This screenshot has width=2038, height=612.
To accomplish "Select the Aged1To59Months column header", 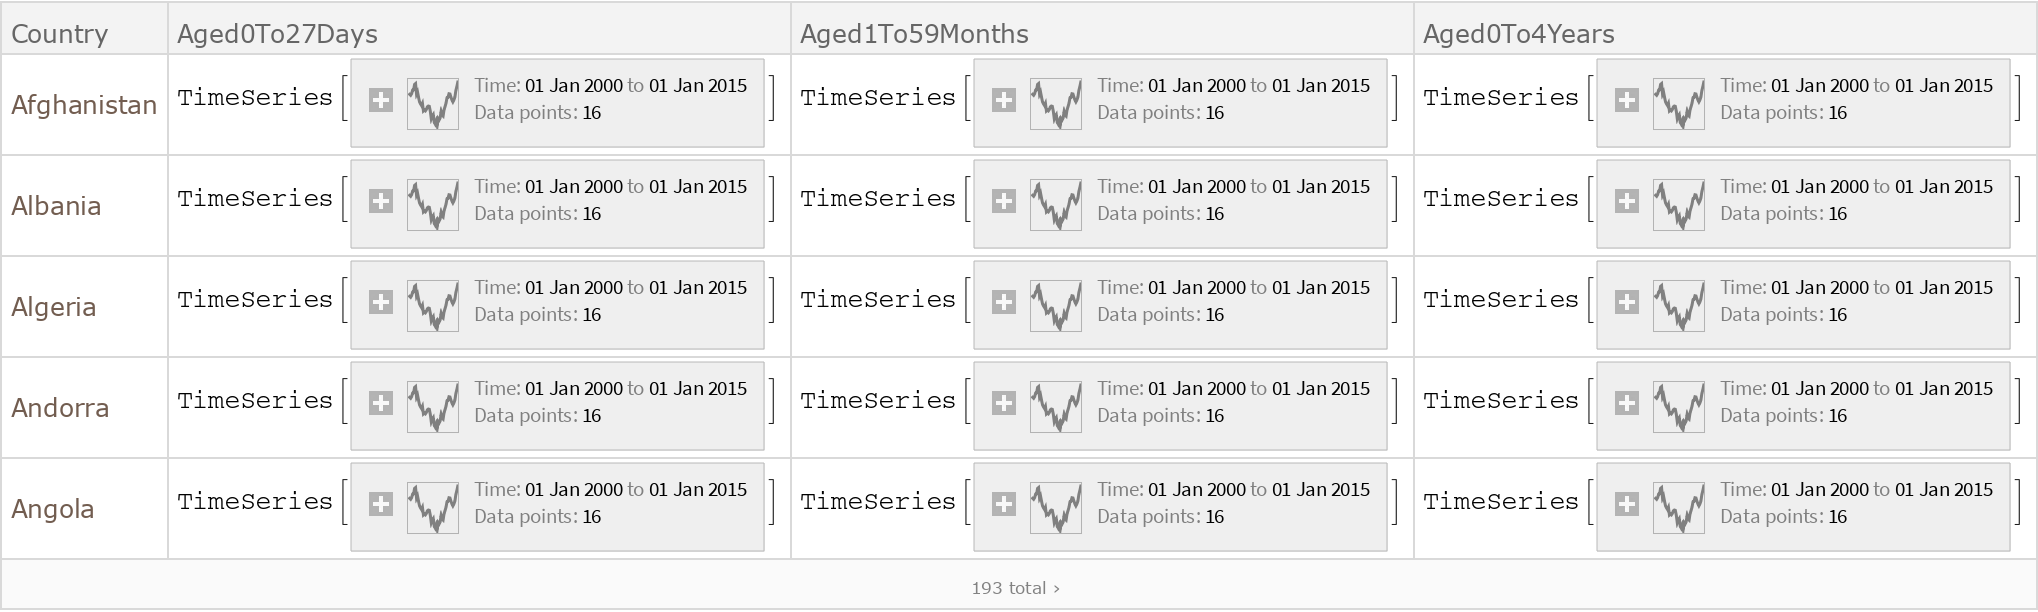I will coord(914,34).
